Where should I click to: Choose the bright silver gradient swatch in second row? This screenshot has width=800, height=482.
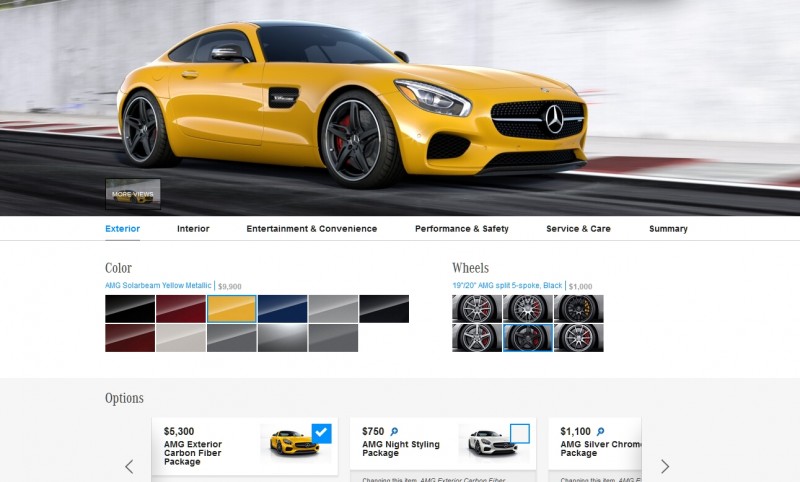[283, 338]
